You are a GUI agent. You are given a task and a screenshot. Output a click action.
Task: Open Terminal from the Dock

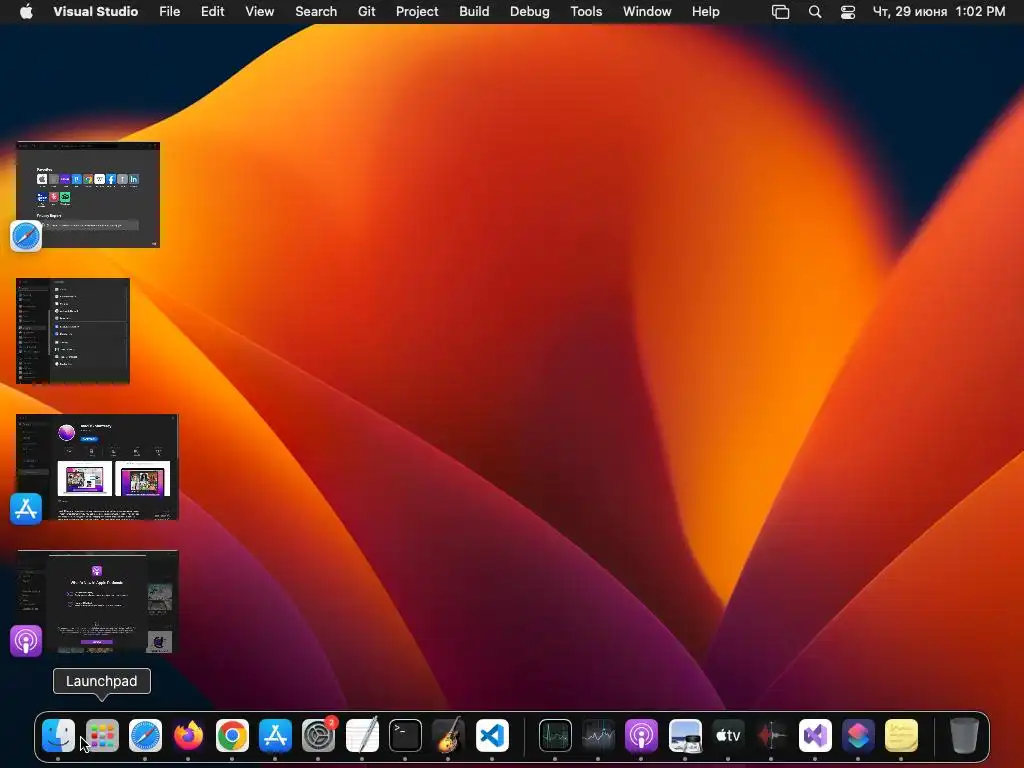405,735
